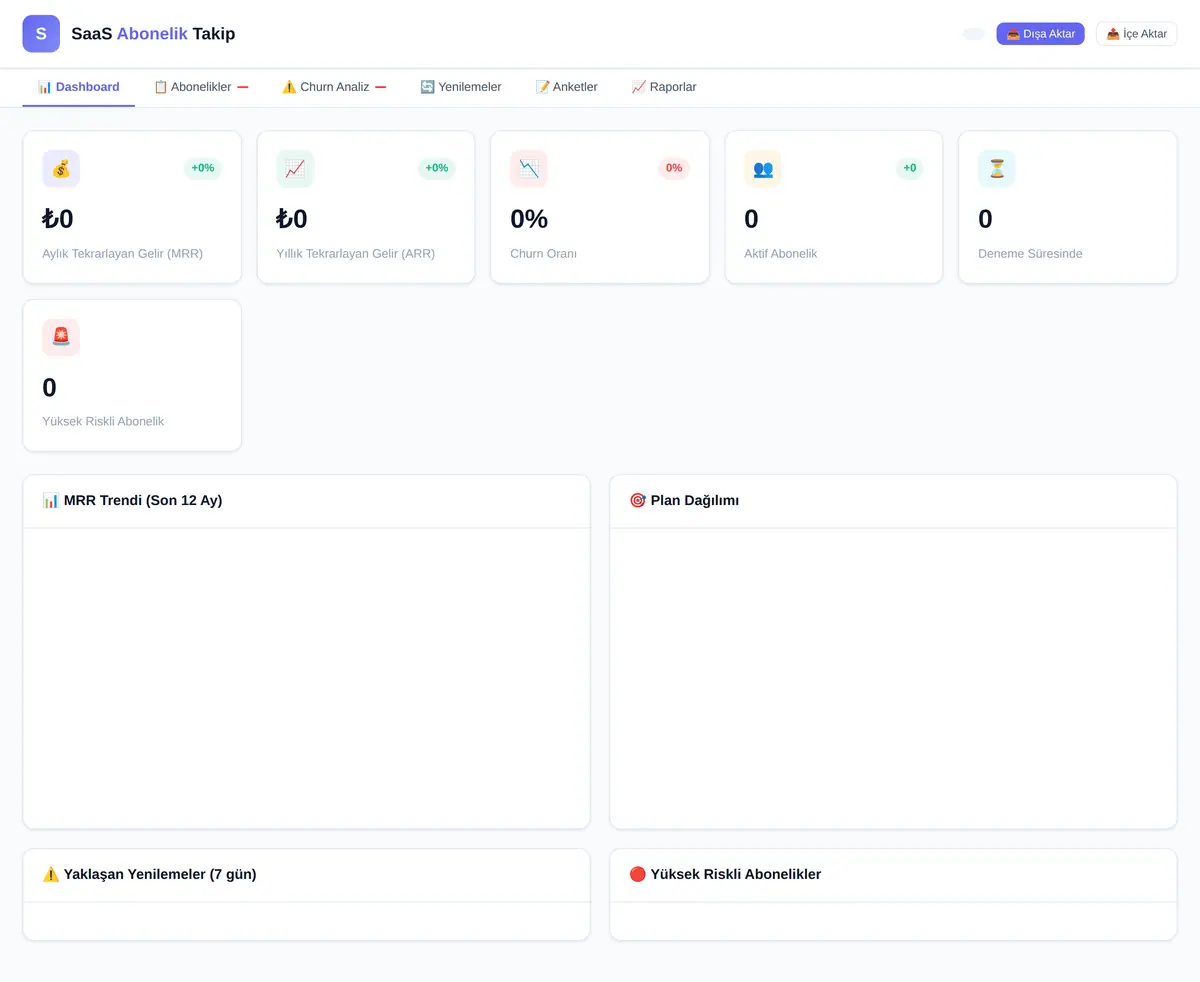Viewport: 1200px width, 982px height.
Task: Click the 'Deneme Süresinde' card label
Action: coord(1030,254)
